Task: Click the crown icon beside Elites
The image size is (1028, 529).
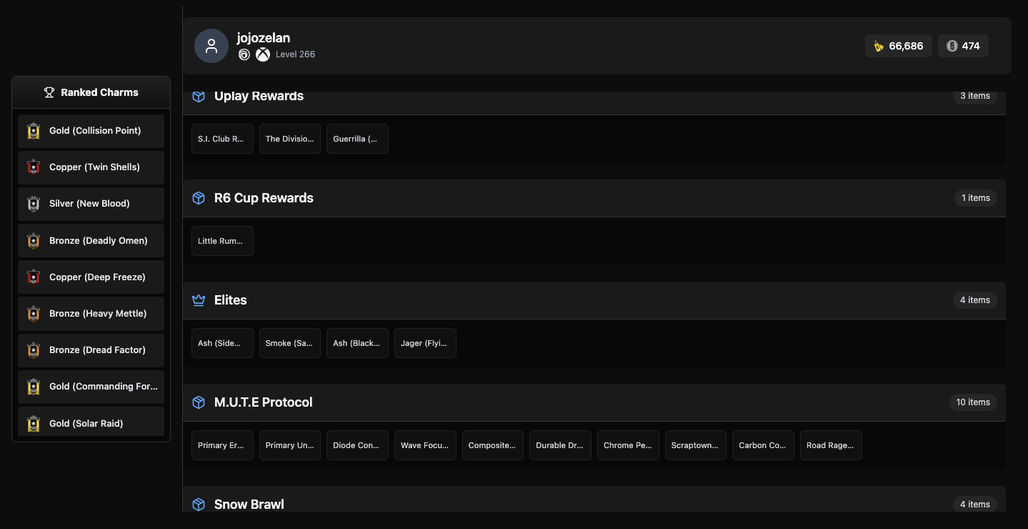Action: coord(199,300)
